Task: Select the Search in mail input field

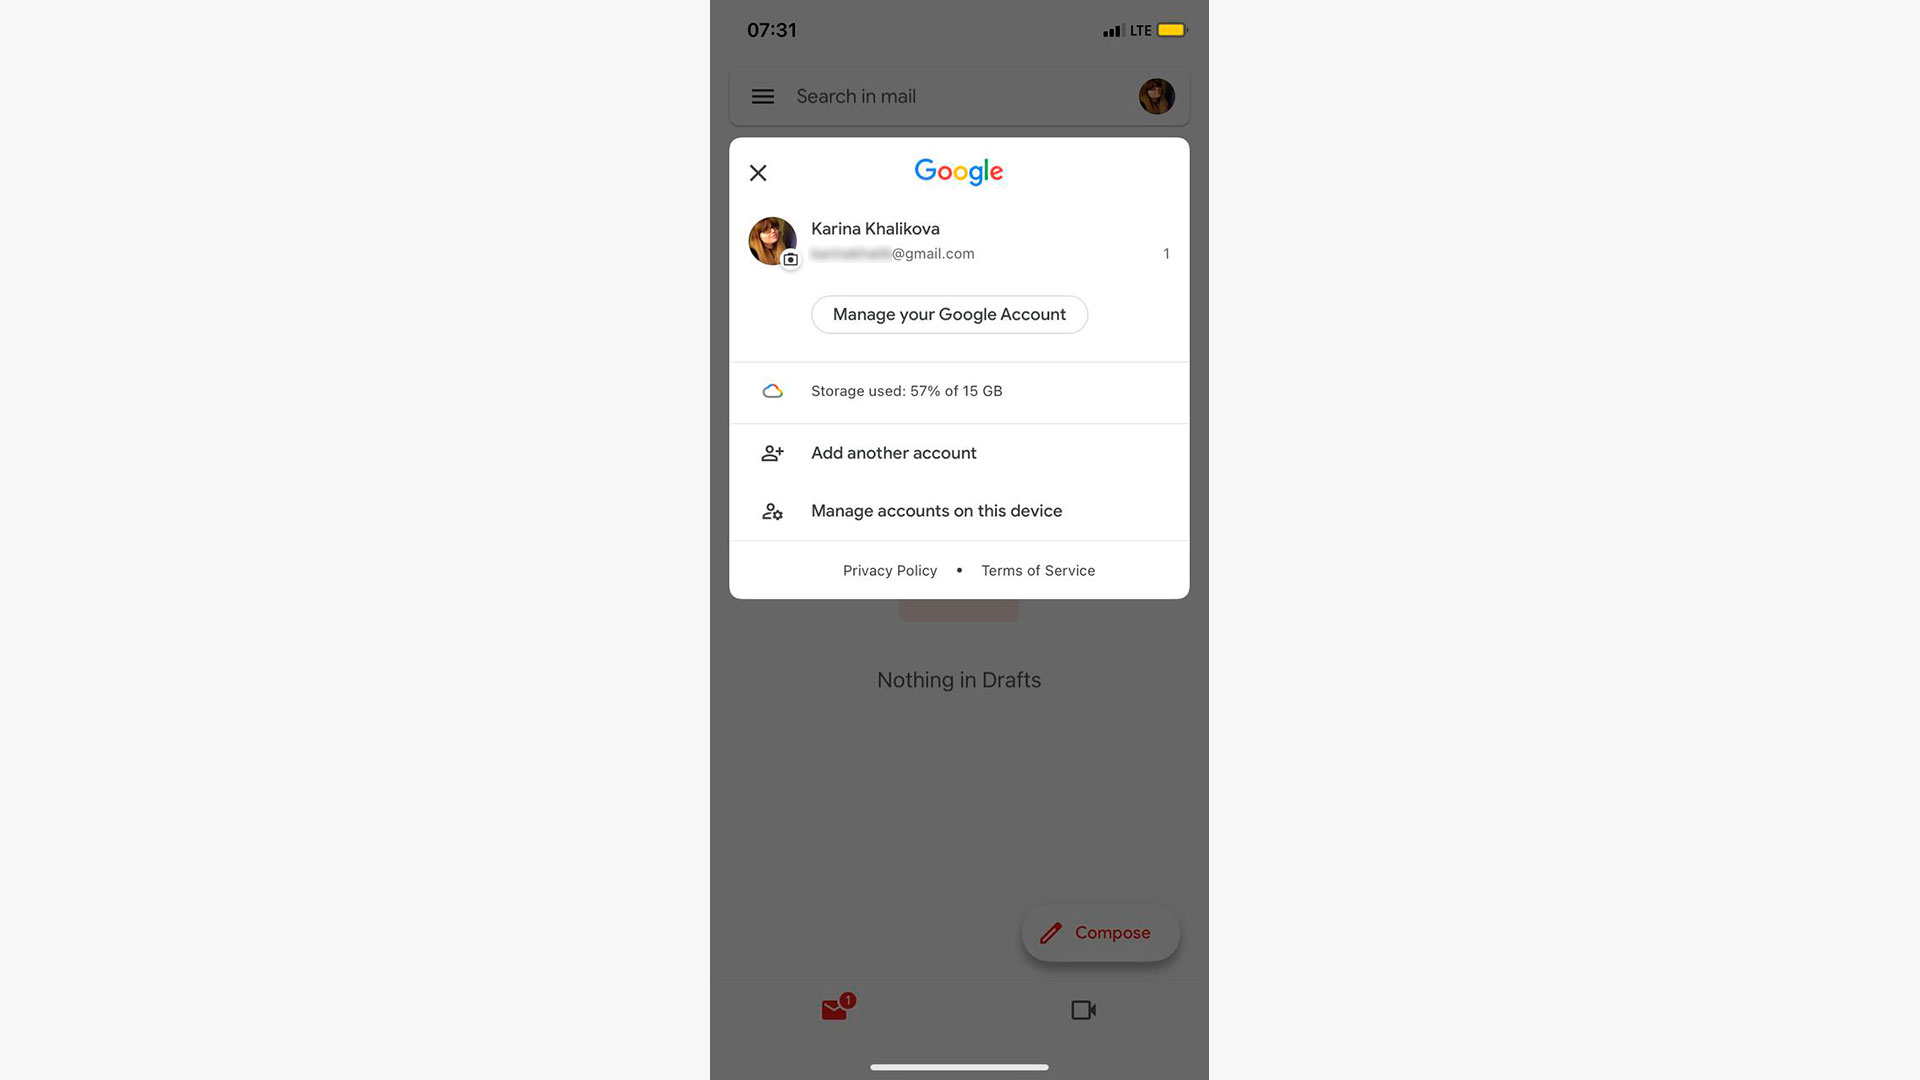Action: click(959, 96)
